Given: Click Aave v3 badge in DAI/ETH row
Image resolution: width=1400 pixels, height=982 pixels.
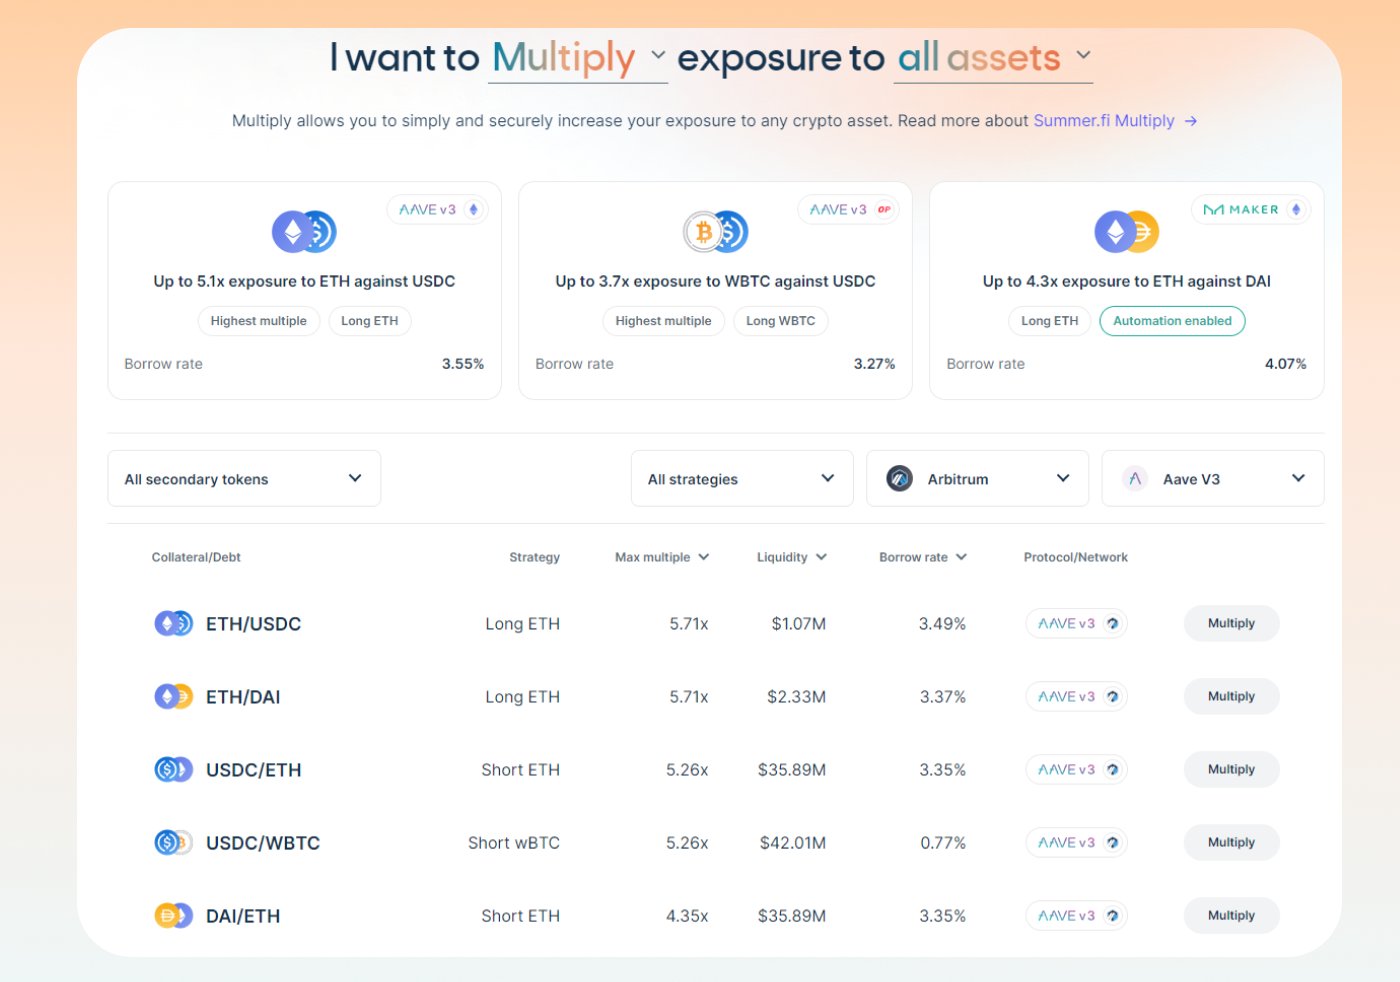Looking at the screenshot, I should [1076, 916].
